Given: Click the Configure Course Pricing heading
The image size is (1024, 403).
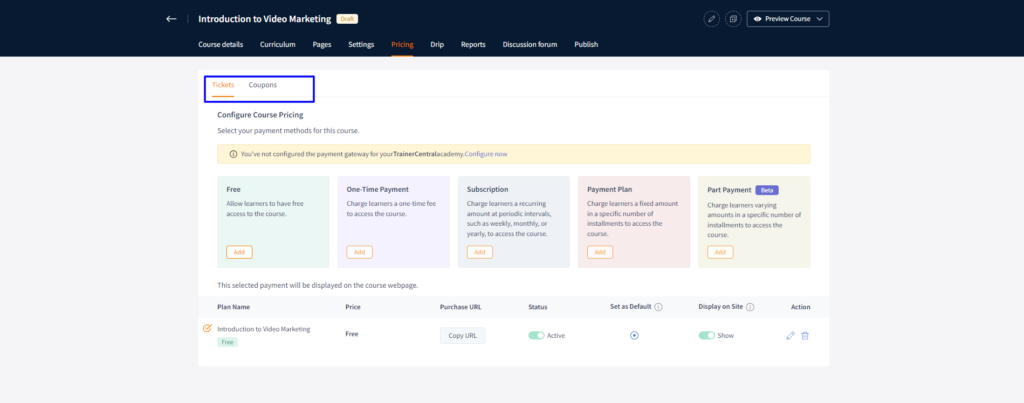Looking at the screenshot, I should click(260, 115).
